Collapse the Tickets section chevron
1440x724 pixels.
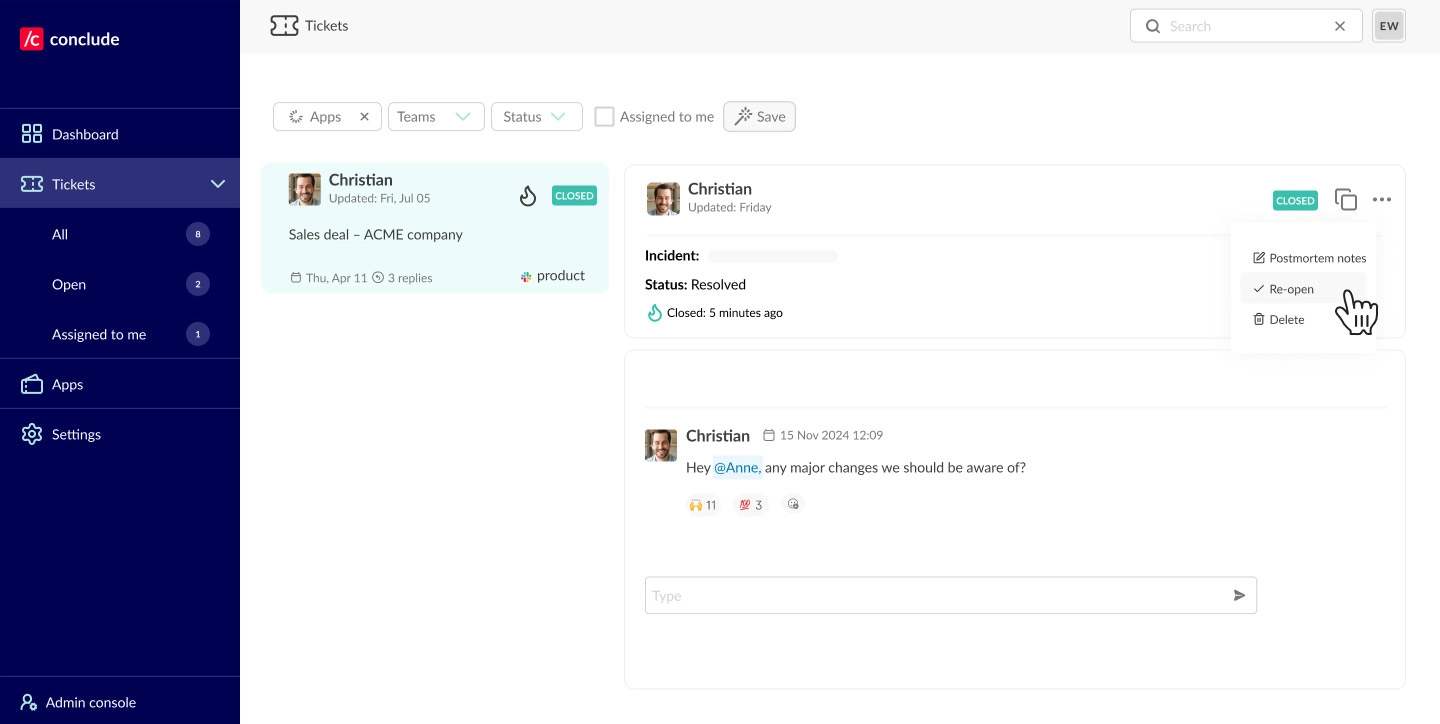coord(218,184)
